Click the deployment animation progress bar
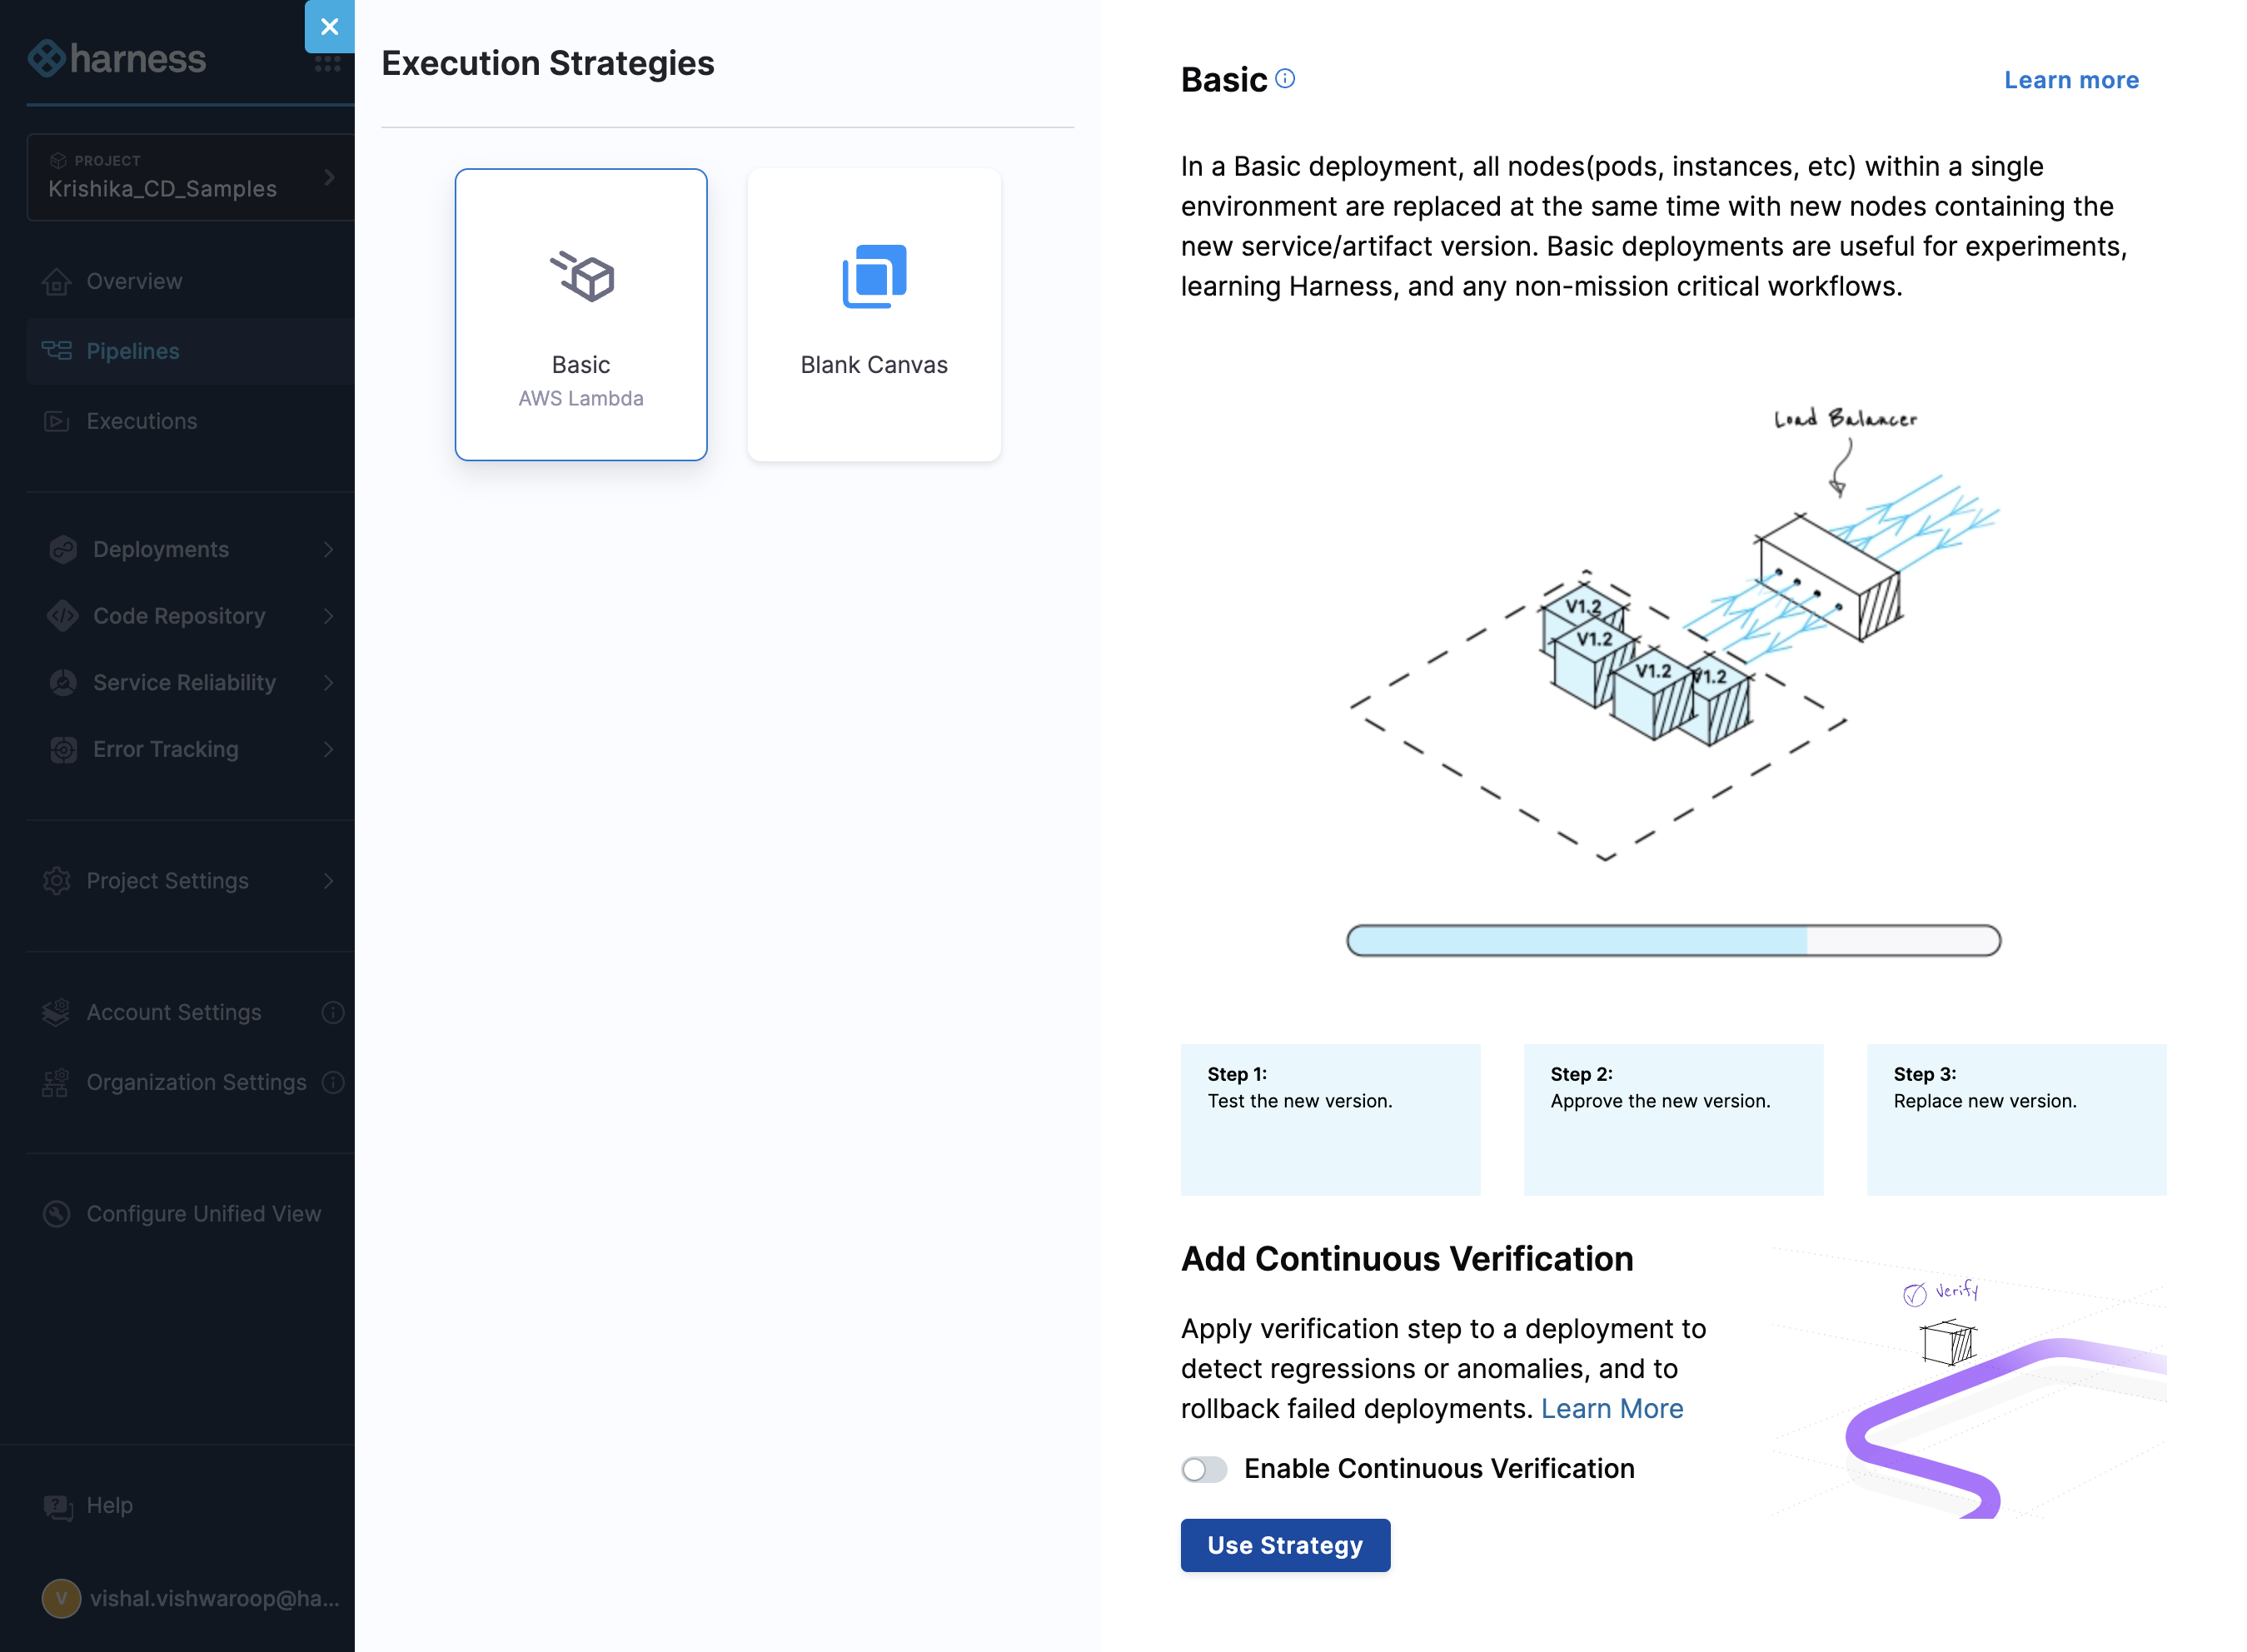Screen dimensions: 2247x1652 click(1673, 941)
